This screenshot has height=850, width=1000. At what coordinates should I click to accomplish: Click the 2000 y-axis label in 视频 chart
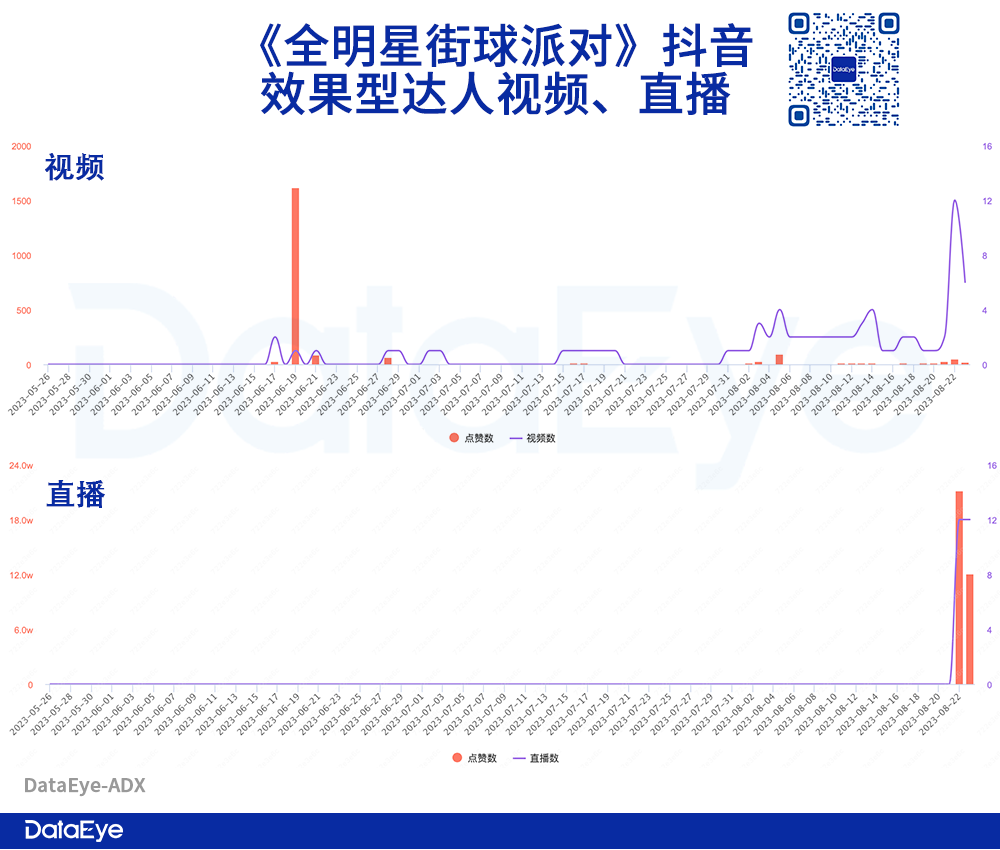tap(21, 146)
